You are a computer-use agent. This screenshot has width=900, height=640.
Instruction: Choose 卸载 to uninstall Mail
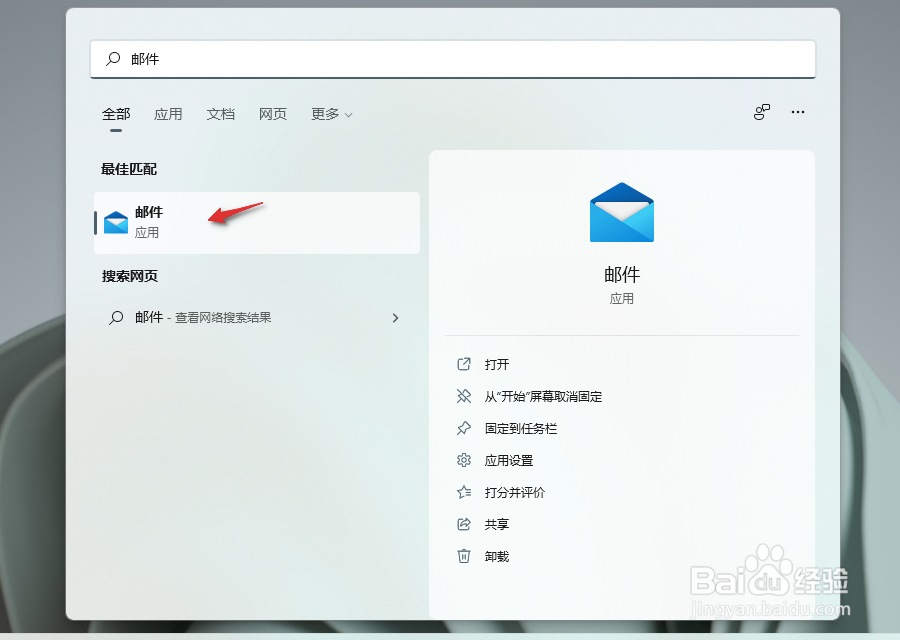click(496, 557)
